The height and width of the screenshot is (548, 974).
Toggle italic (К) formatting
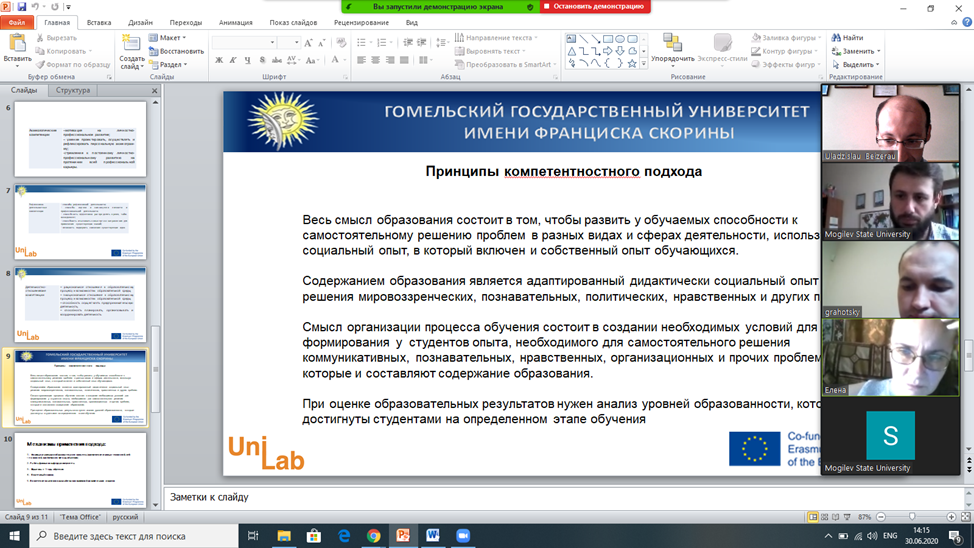(x=233, y=60)
